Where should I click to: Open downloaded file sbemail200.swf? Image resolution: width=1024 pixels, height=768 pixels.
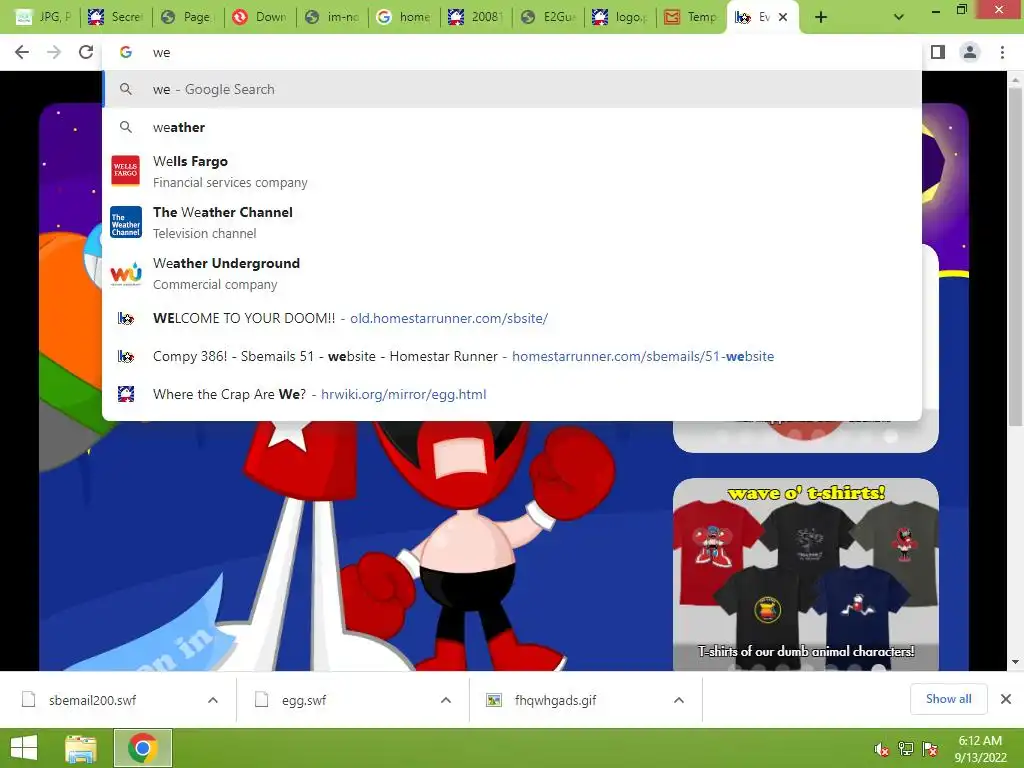93,700
